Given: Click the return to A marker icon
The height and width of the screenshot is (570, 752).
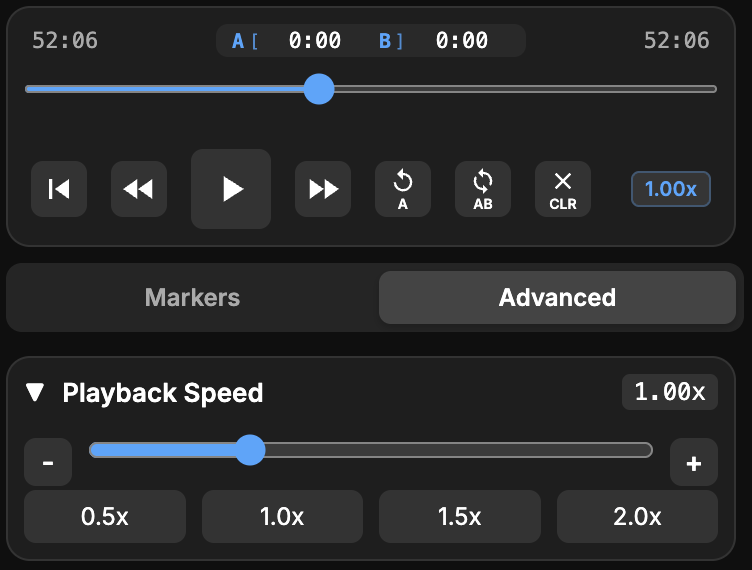Looking at the screenshot, I should coord(403,189).
